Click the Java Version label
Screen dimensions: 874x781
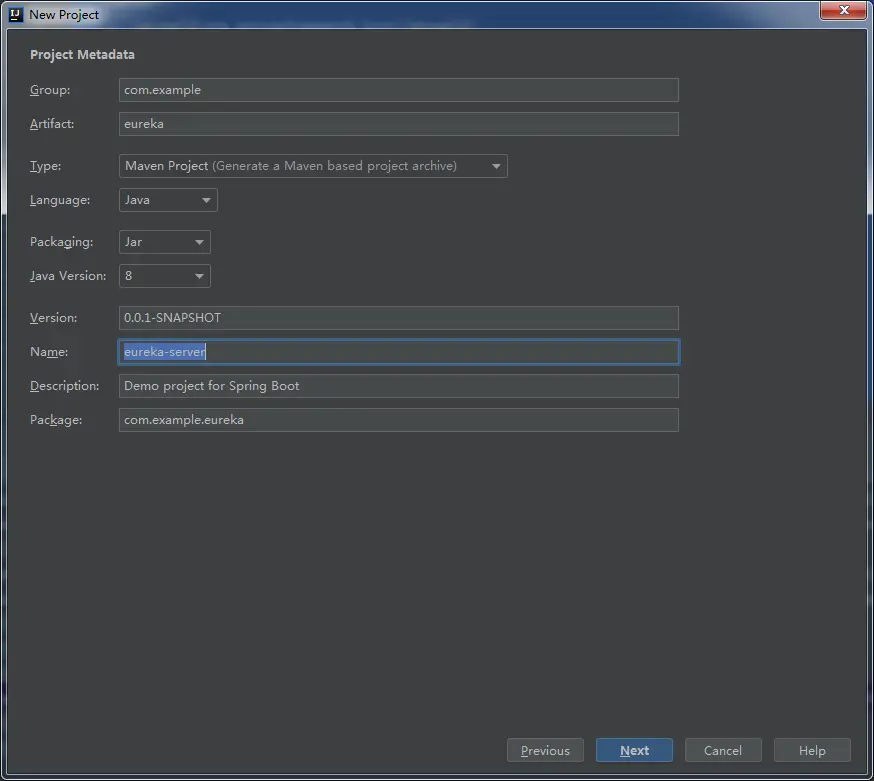tap(68, 276)
